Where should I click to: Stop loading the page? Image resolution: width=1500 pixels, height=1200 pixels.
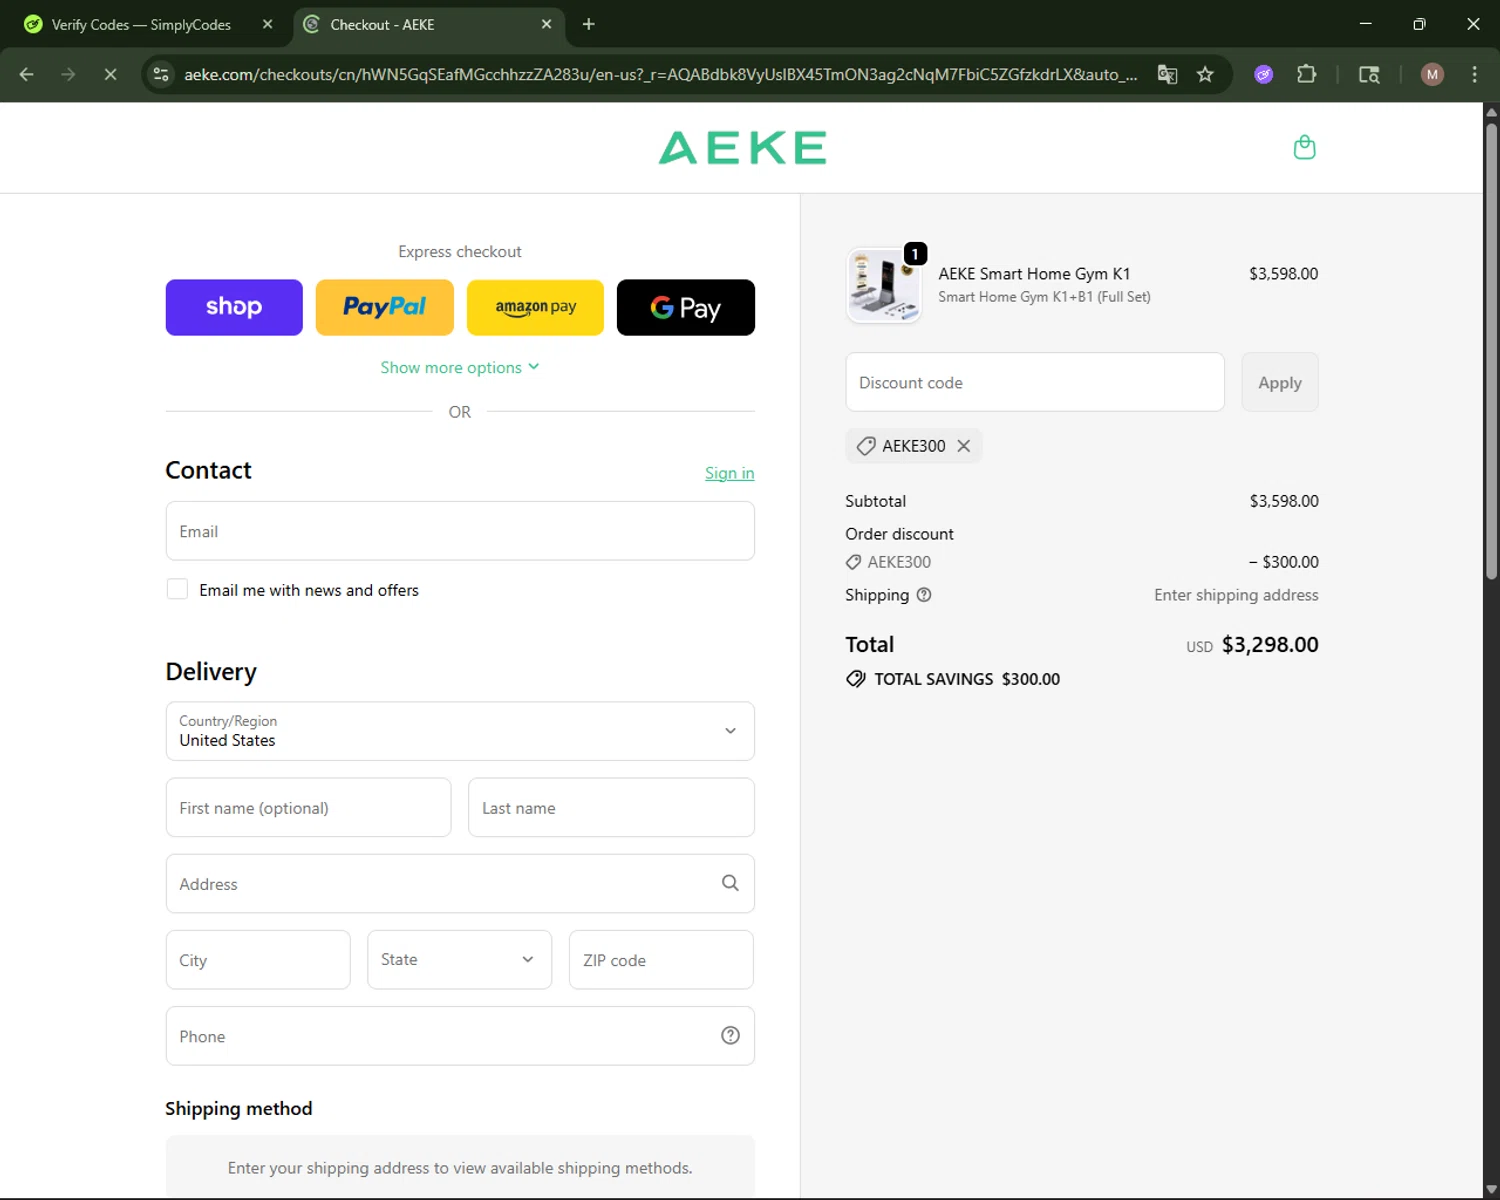pos(110,74)
